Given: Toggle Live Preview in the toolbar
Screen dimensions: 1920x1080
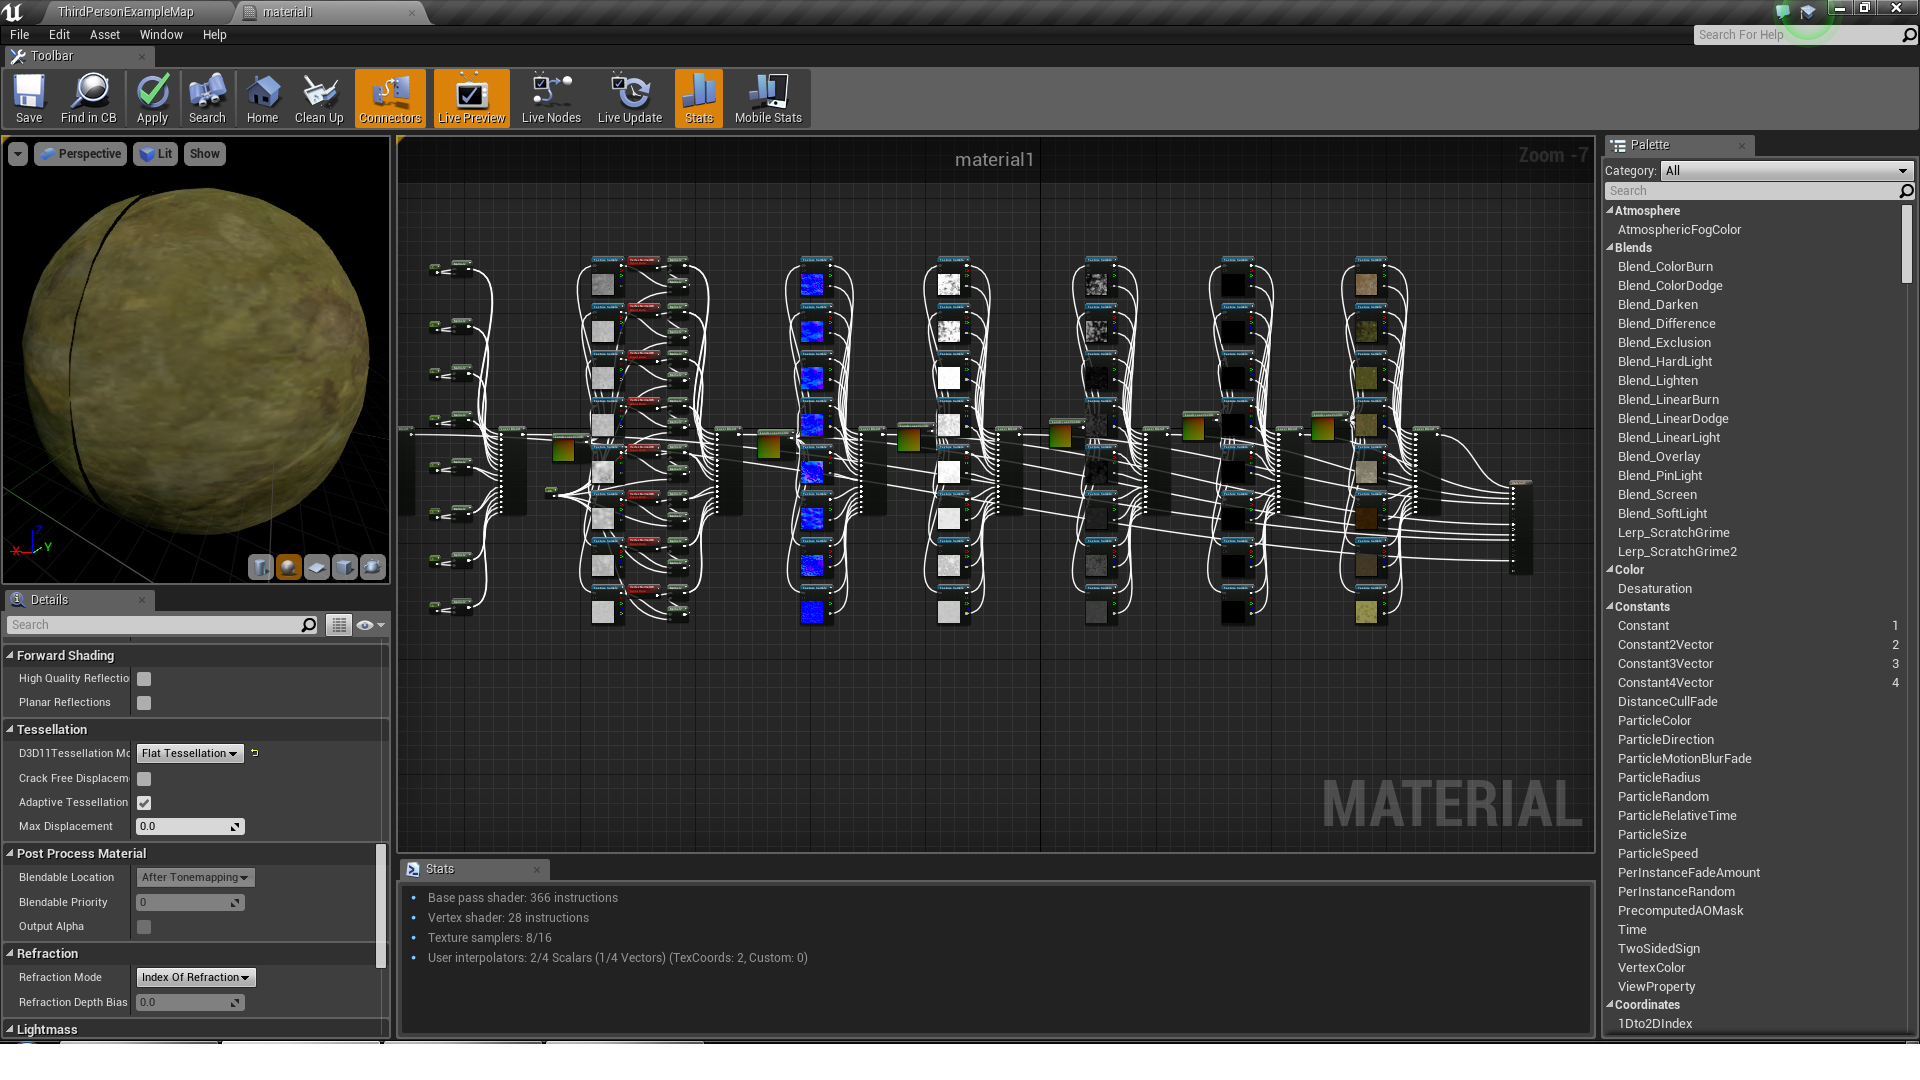Looking at the screenshot, I should (472, 98).
